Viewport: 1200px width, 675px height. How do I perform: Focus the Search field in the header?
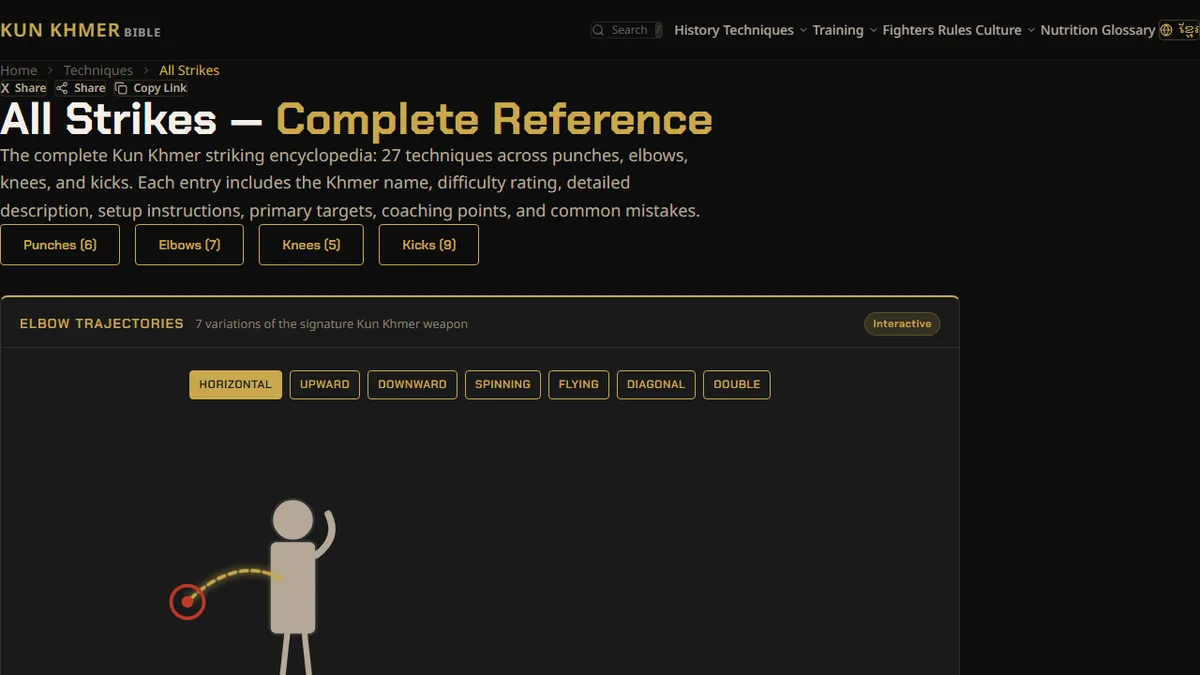pyautogui.click(x=626, y=30)
